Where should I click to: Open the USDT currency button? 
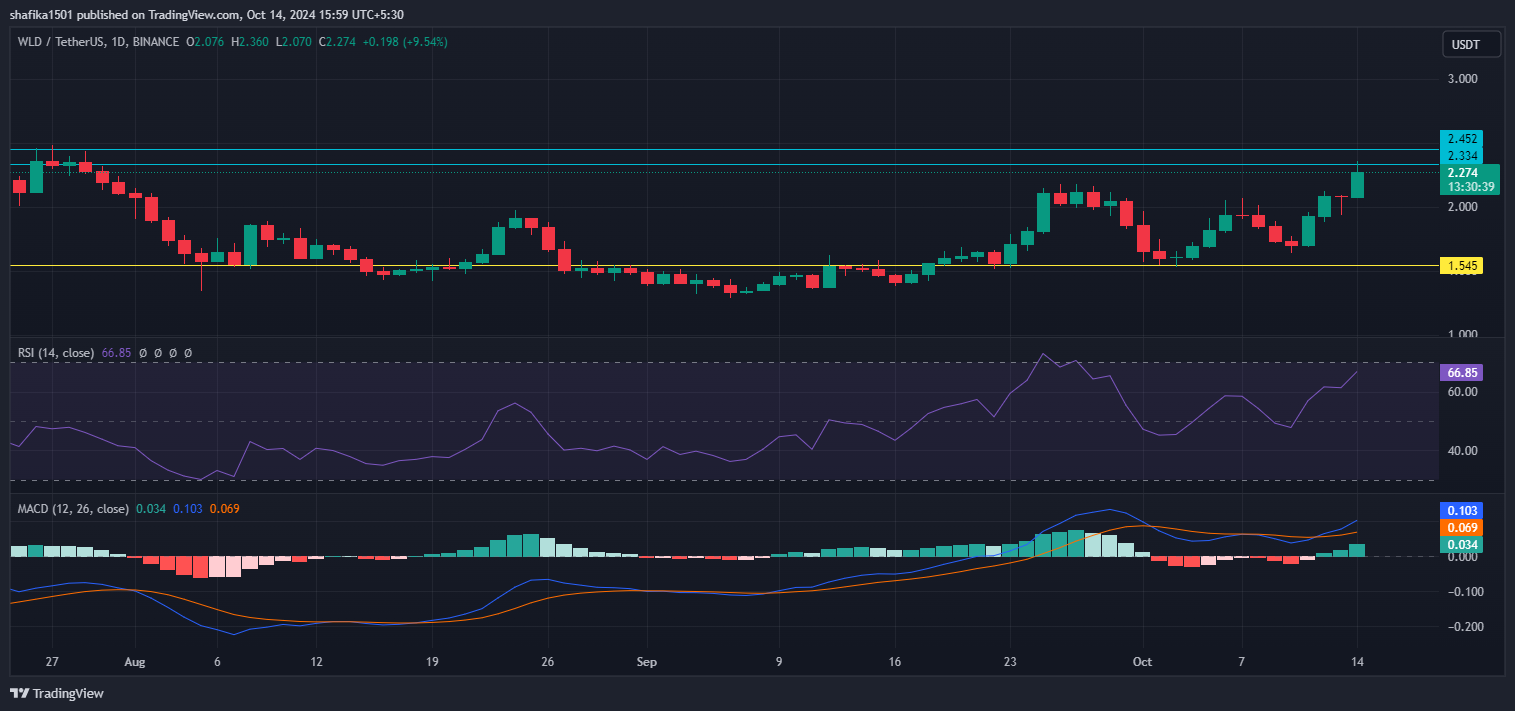click(x=1473, y=44)
